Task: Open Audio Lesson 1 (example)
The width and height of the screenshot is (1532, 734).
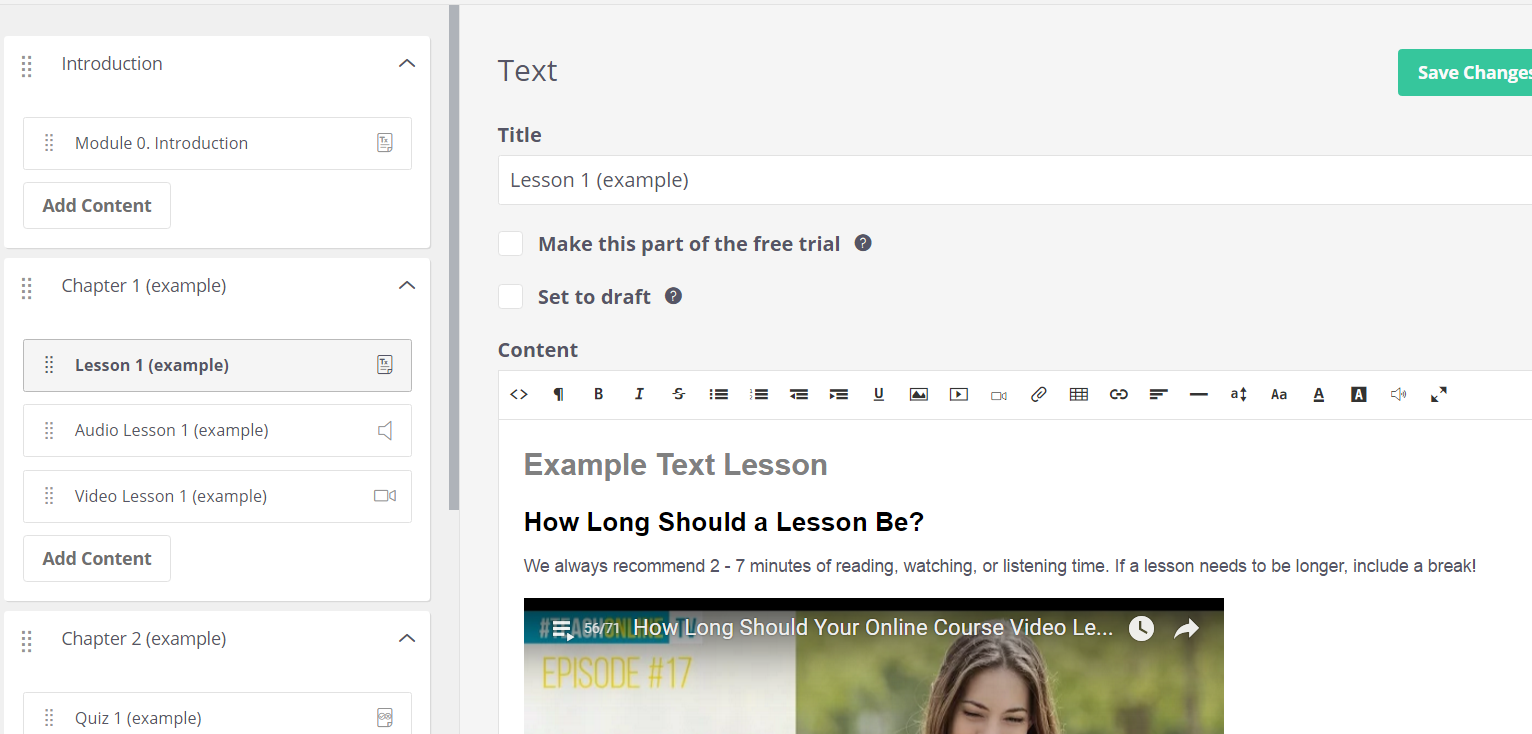Action: click(217, 431)
